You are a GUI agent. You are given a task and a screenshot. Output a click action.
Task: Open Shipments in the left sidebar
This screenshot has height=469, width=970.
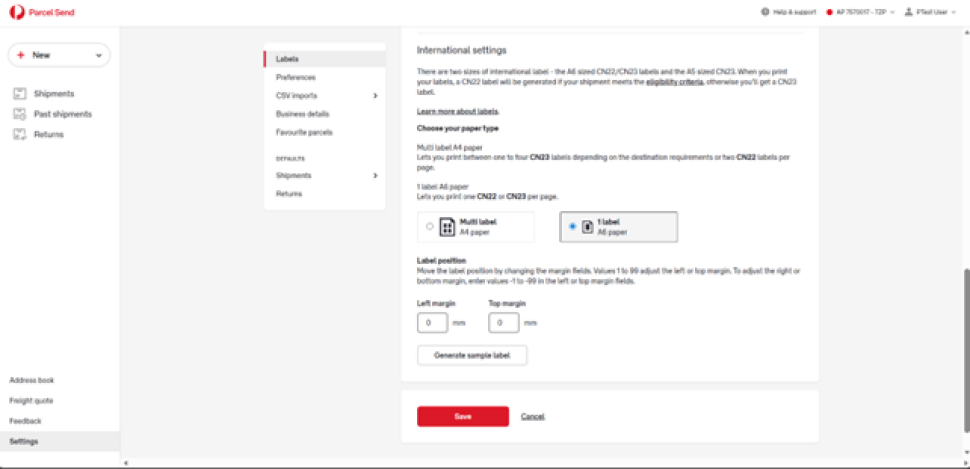54,94
